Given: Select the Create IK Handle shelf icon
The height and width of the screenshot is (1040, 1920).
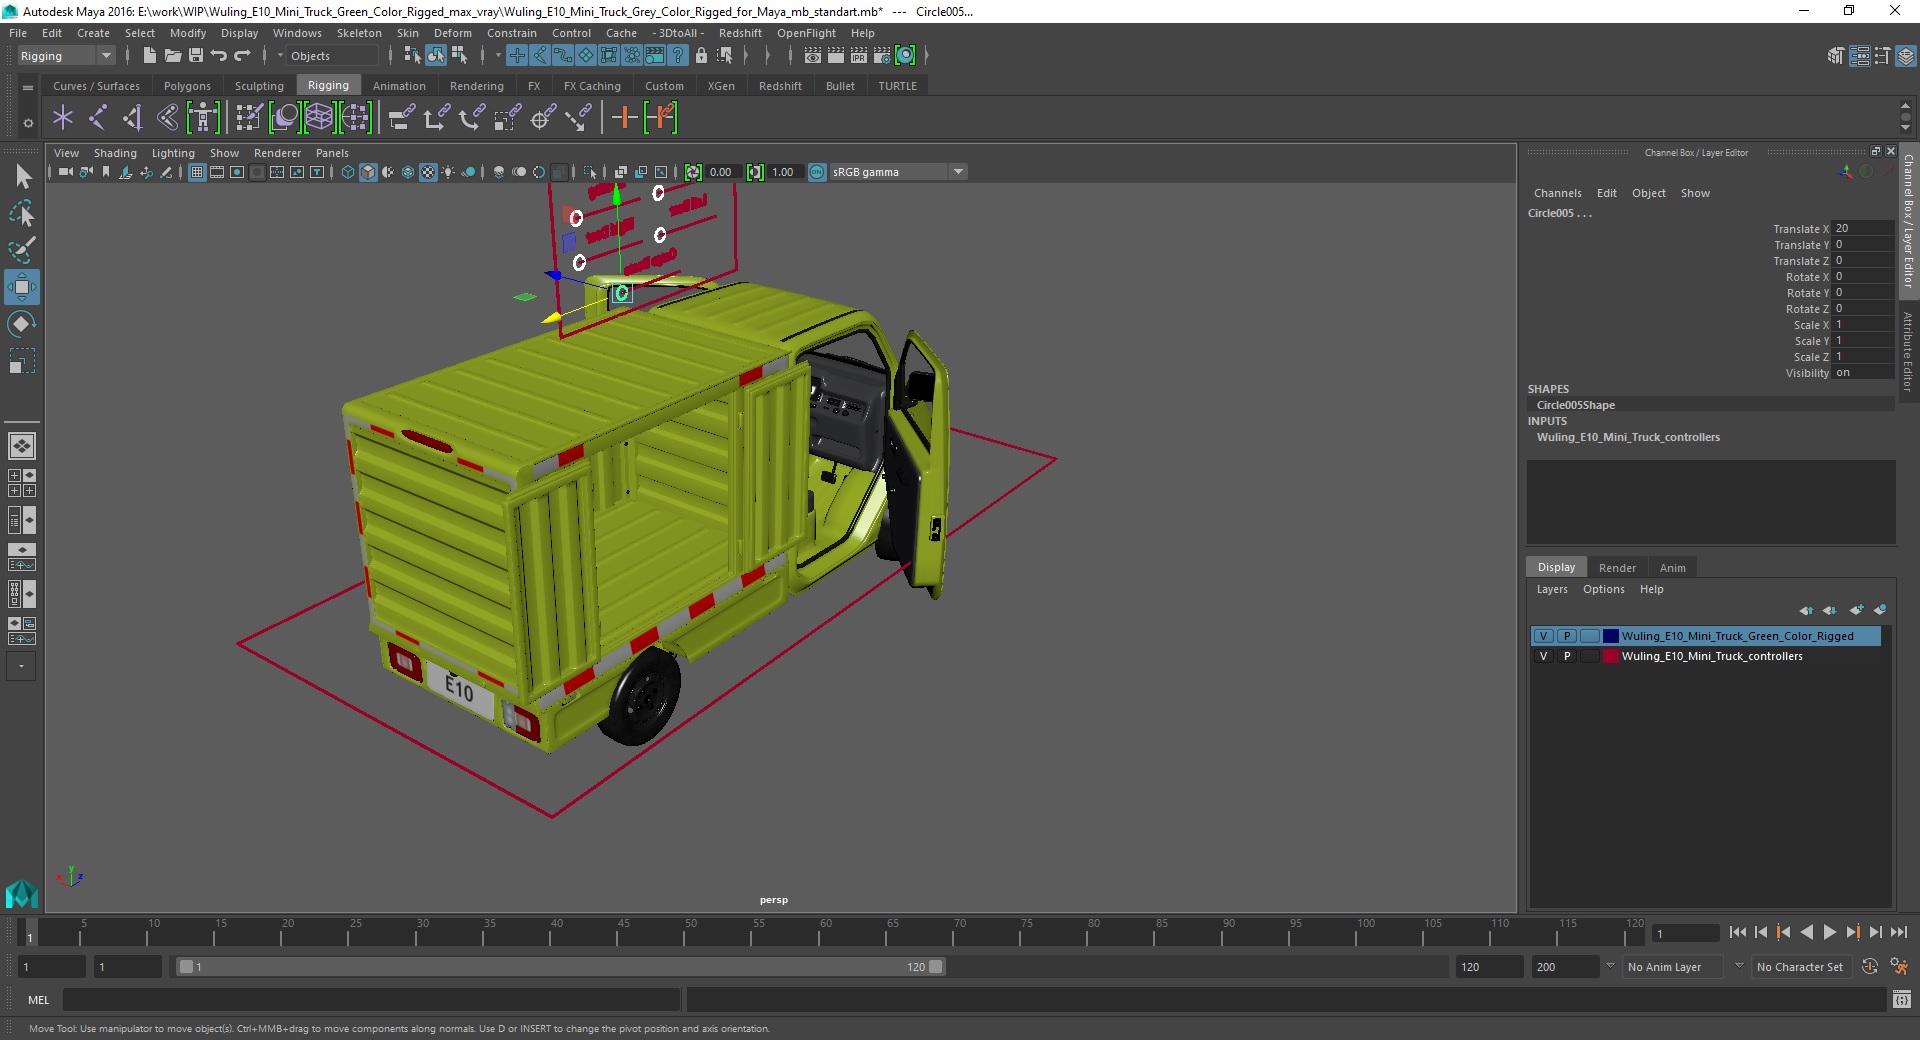Looking at the screenshot, I should (x=132, y=118).
